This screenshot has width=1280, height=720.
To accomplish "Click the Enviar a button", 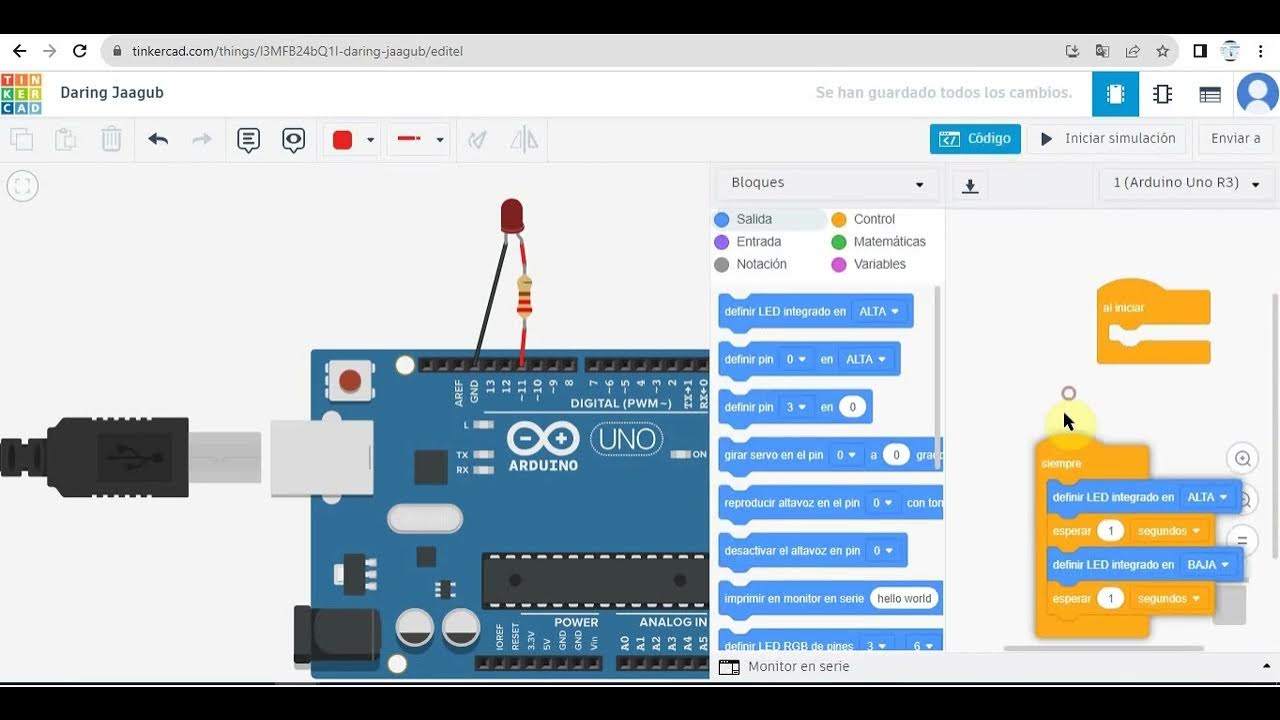I will pyautogui.click(x=1236, y=139).
